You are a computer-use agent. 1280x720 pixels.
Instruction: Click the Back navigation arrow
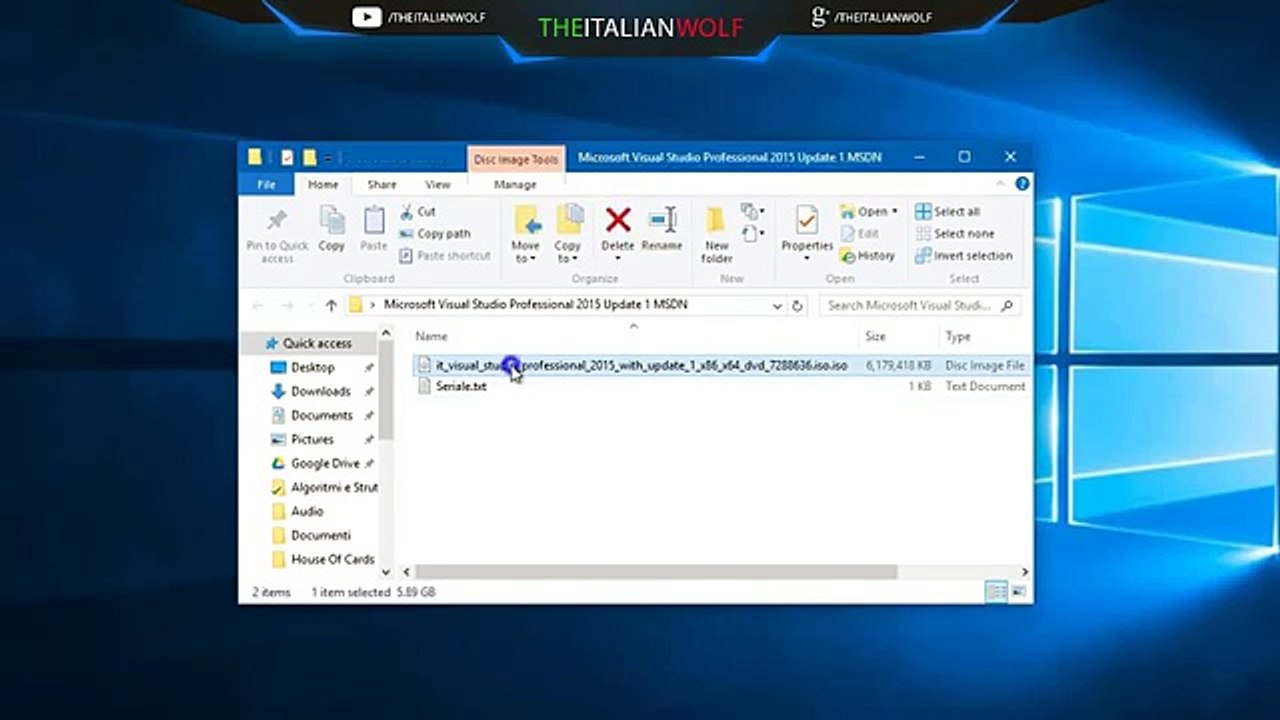point(258,305)
